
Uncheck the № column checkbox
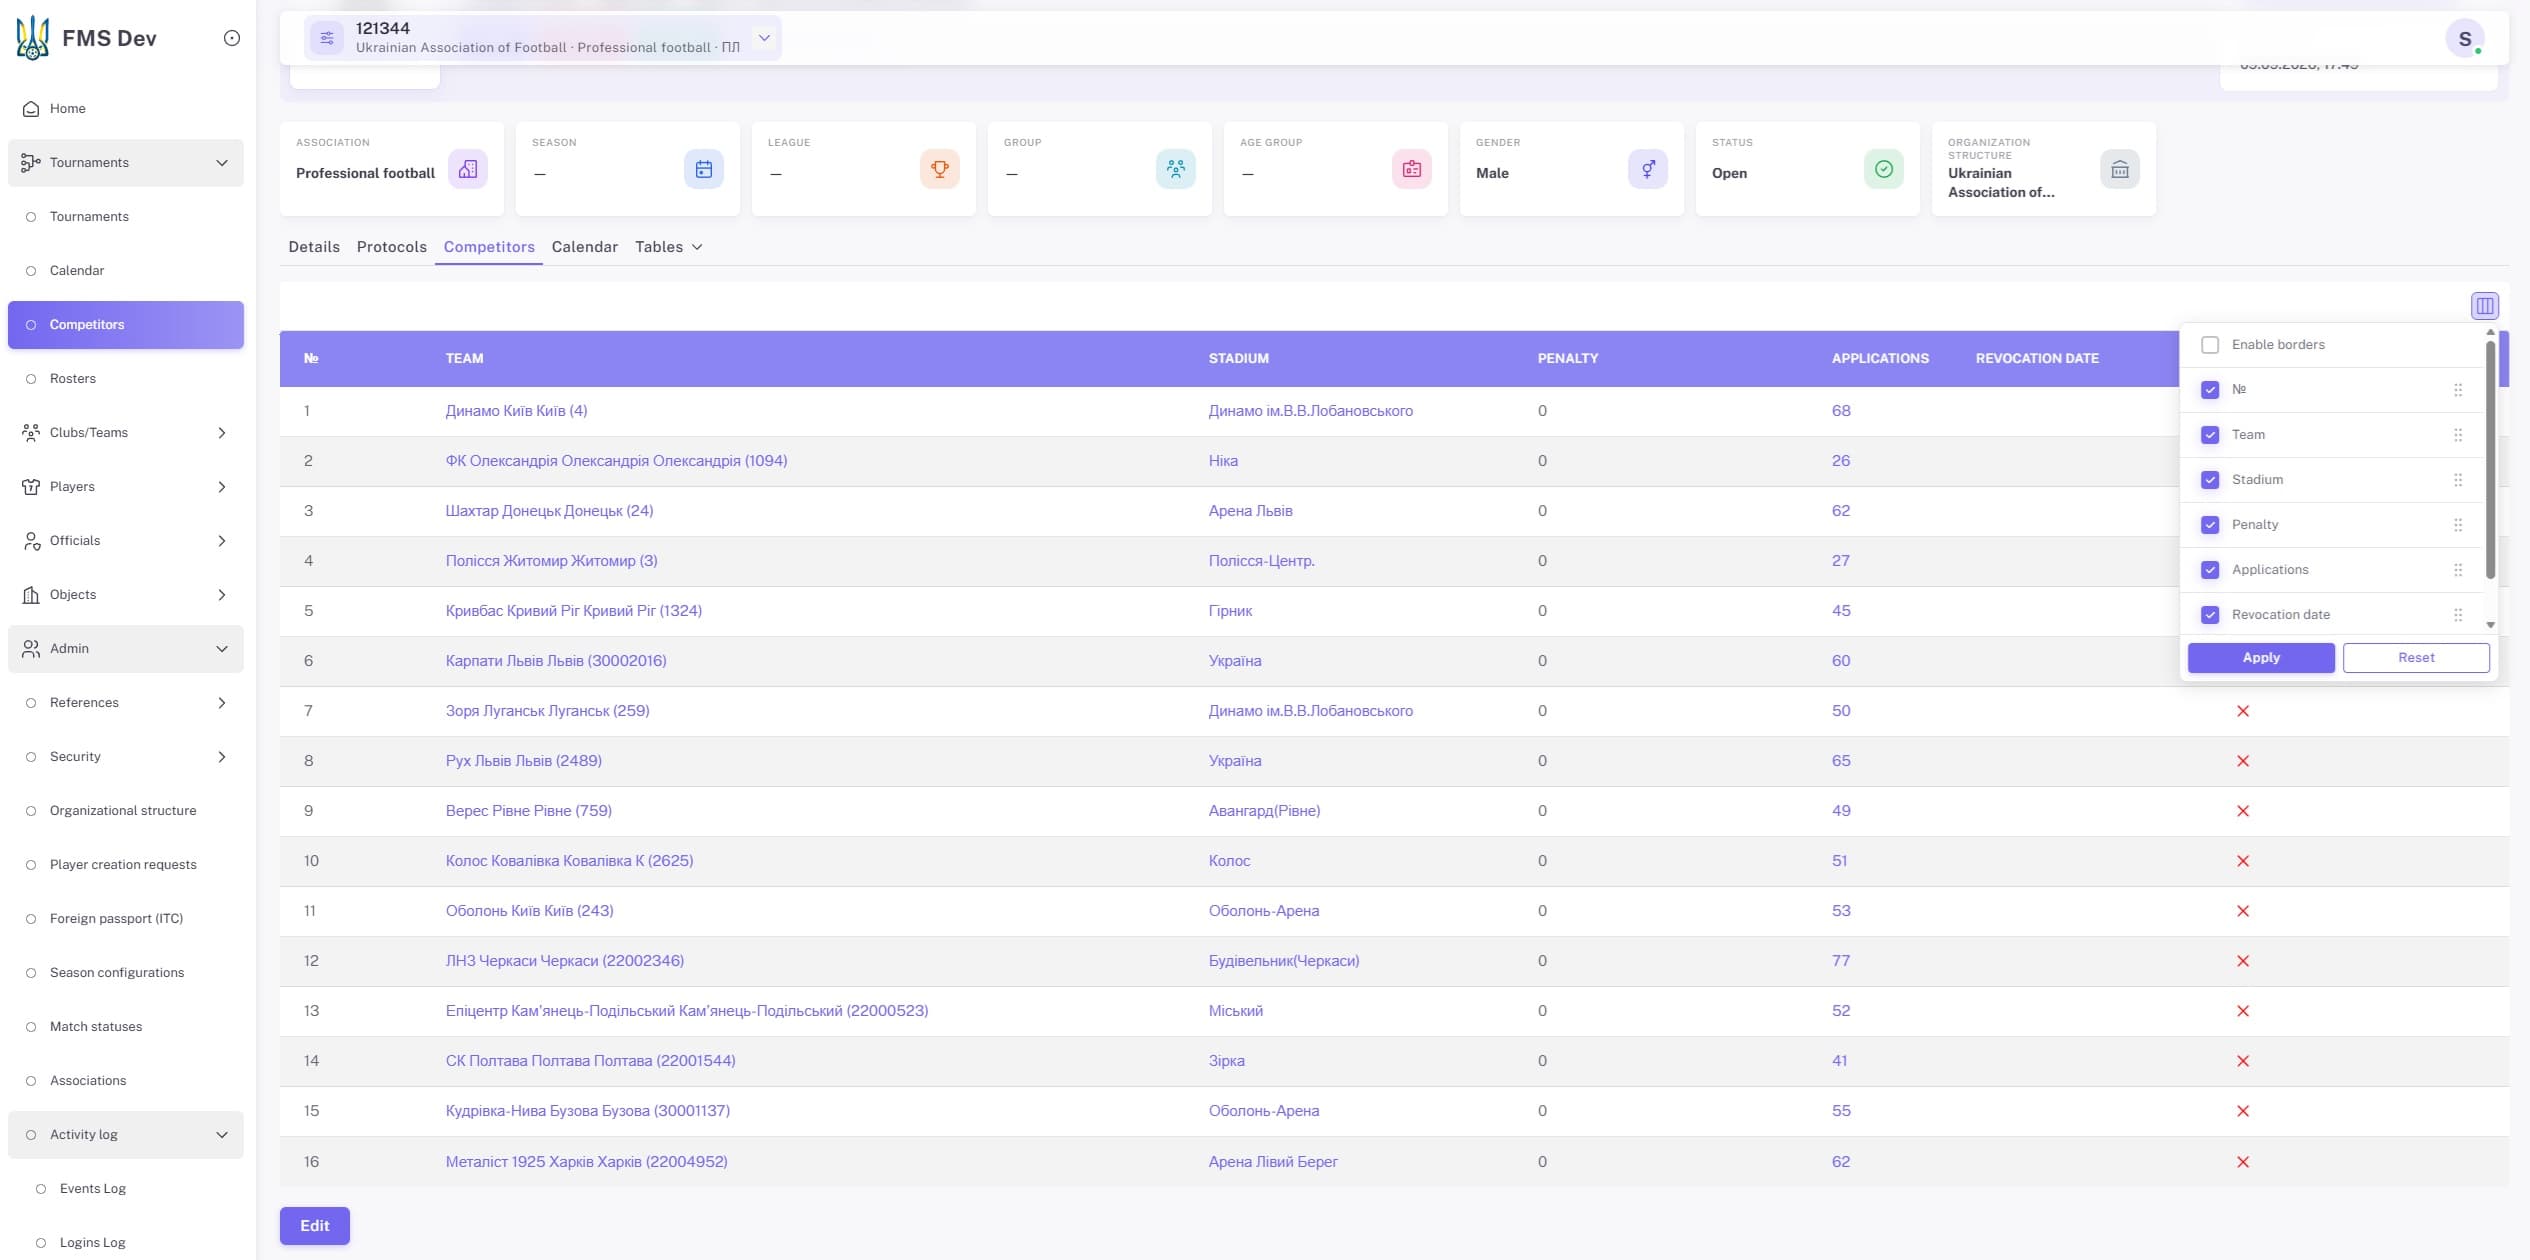pyautogui.click(x=2210, y=390)
